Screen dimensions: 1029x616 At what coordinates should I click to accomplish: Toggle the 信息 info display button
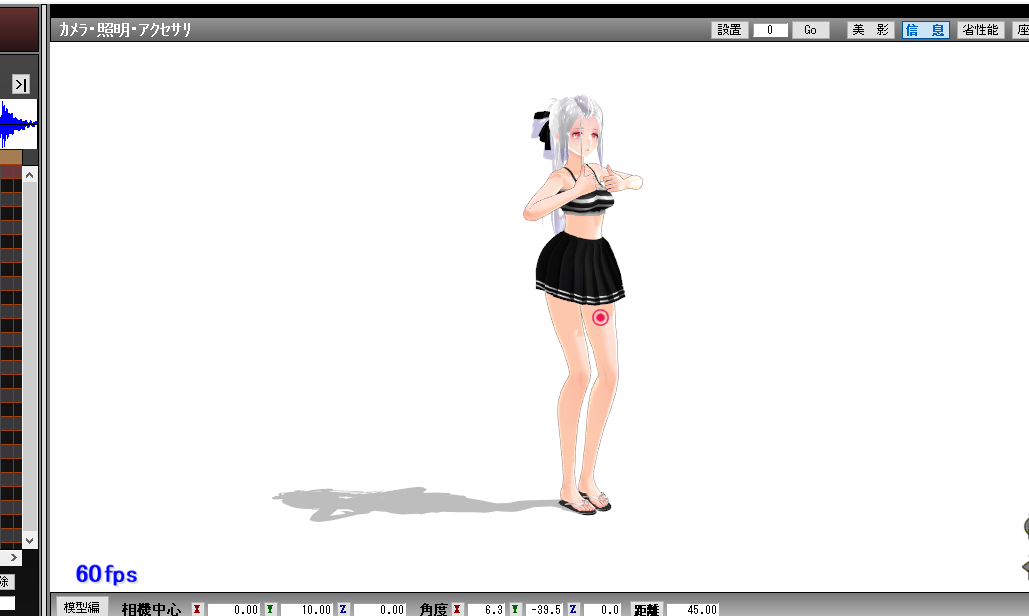point(925,30)
